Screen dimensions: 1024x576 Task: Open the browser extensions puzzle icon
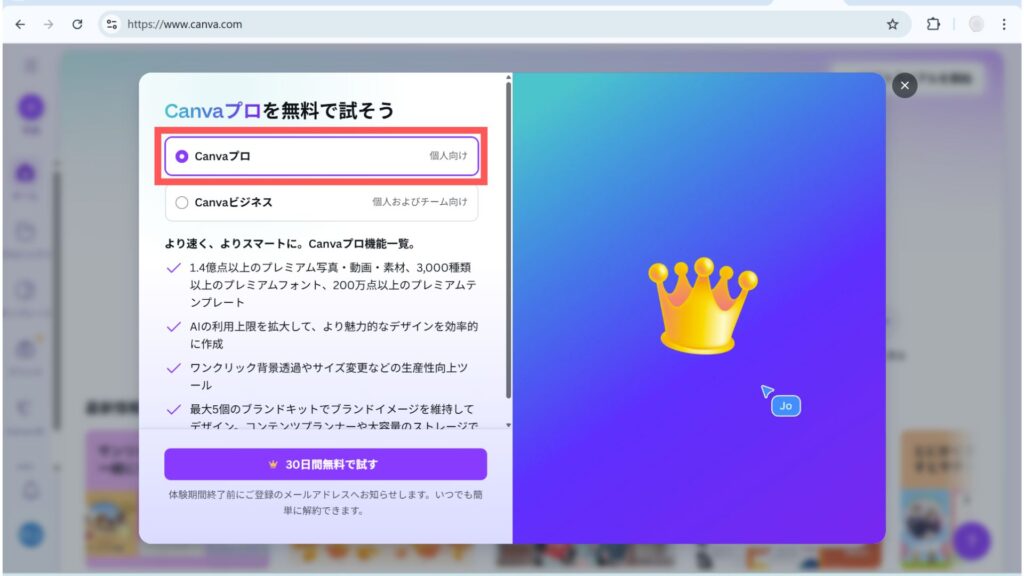click(x=934, y=24)
